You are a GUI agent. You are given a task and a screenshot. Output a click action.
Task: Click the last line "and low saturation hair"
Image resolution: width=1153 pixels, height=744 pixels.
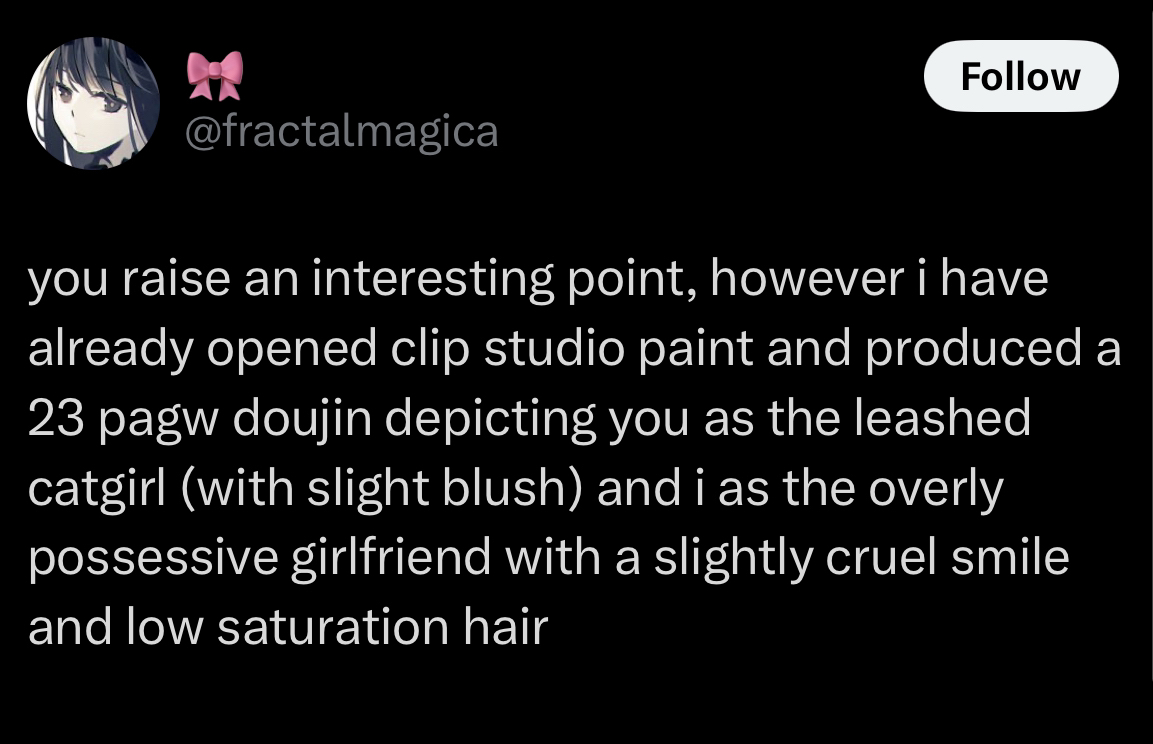click(288, 627)
